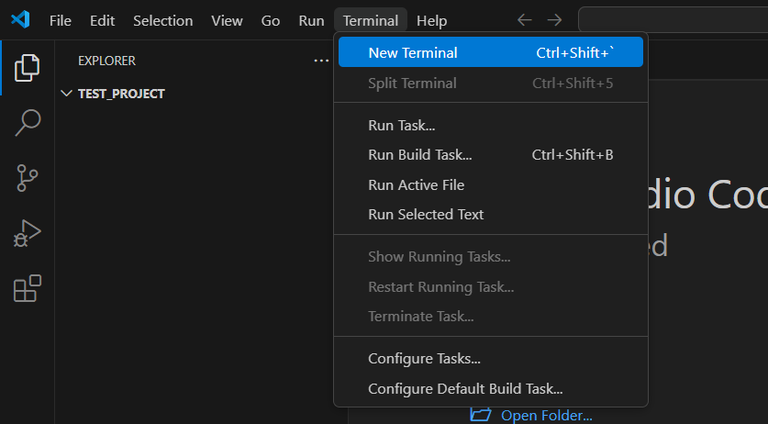Image resolution: width=768 pixels, height=424 pixels.
Task: Select Run Build Task... option
Action: (420, 155)
